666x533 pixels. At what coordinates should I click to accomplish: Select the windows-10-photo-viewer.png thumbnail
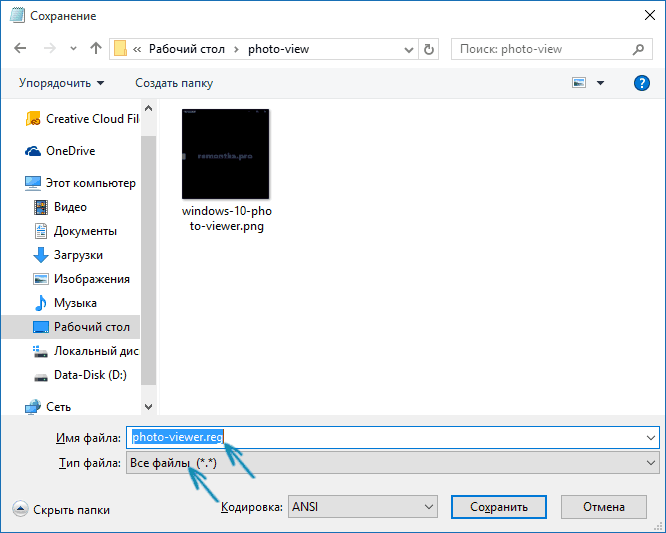click(226, 171)
